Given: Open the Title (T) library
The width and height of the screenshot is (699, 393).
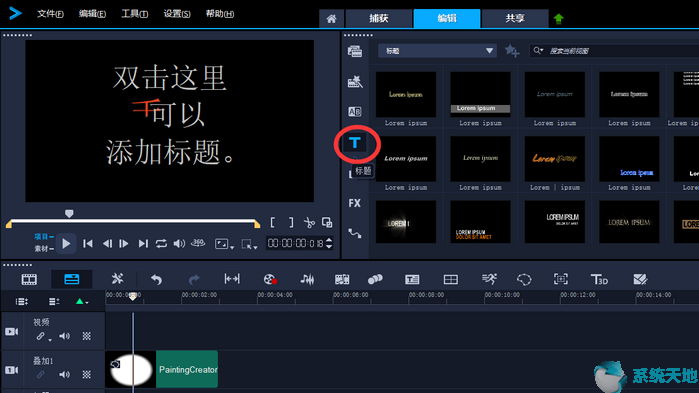Looking at the screenshot, I should [355, 143].
